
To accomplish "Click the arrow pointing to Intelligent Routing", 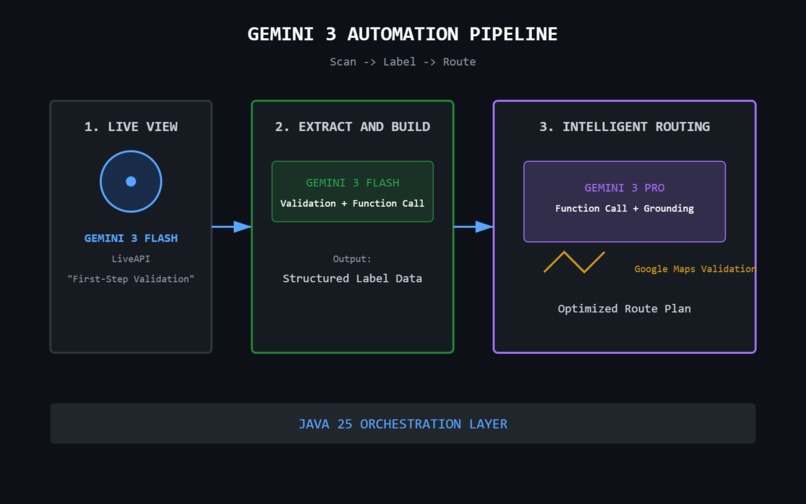I will [473, 227].
